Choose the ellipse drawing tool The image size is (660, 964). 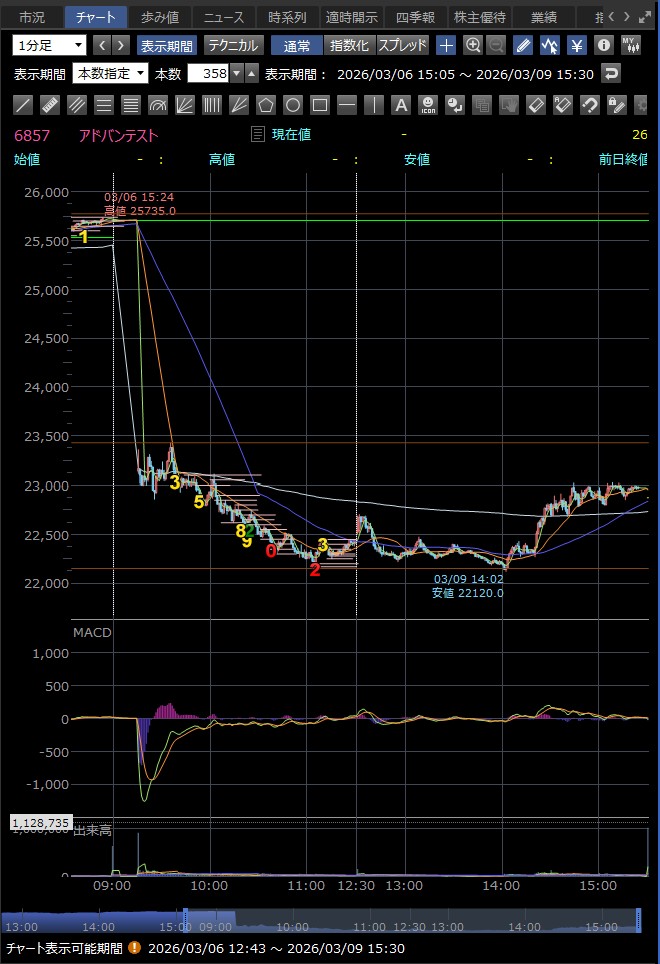[292, 105]
